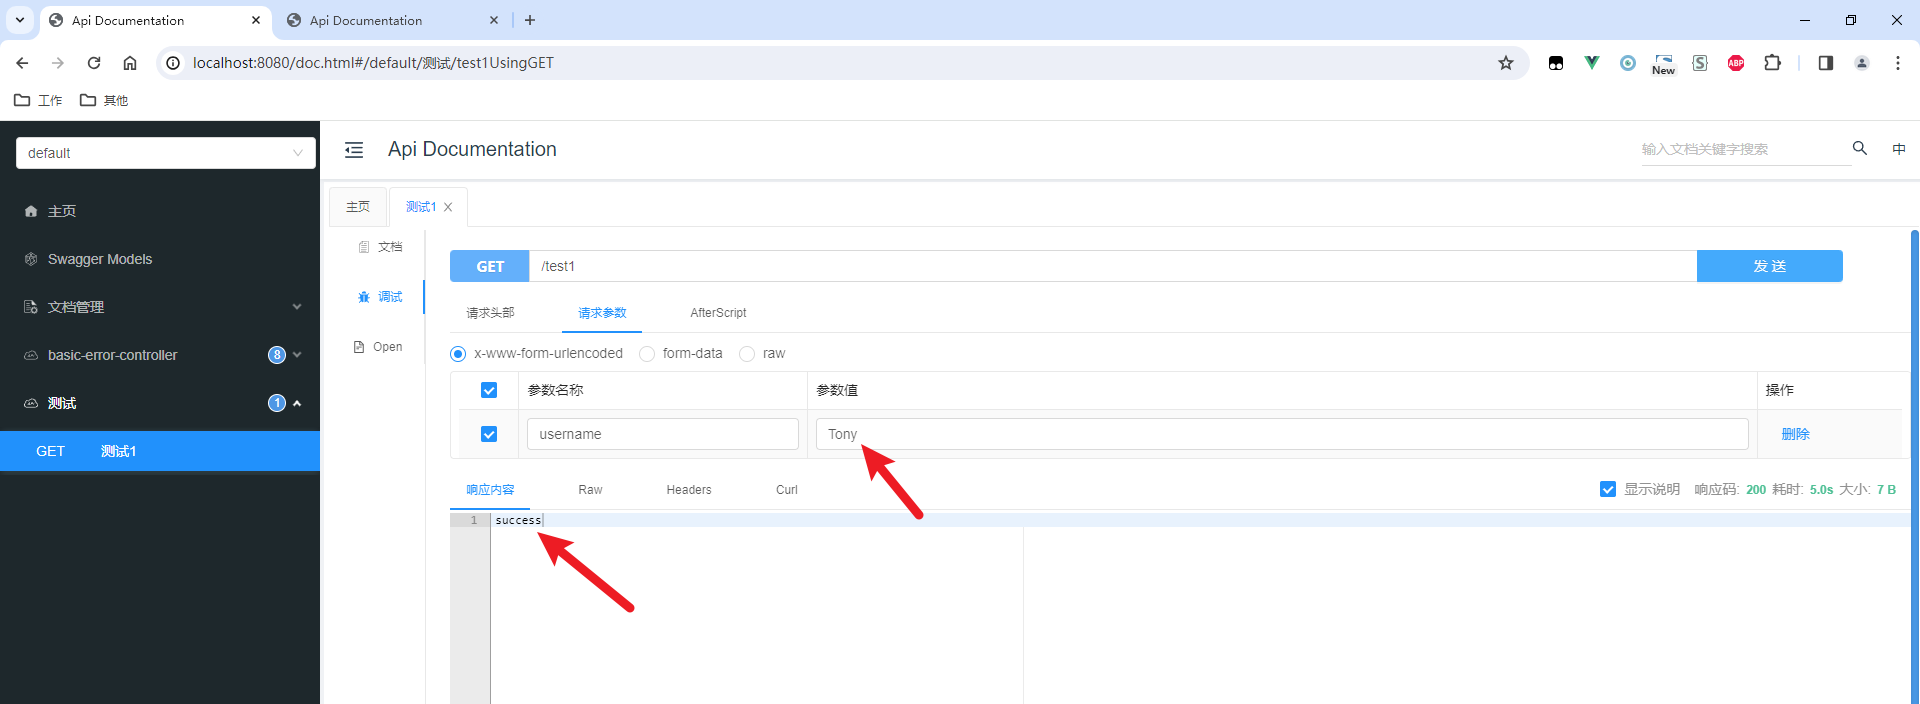Collapse the sidebar menu fold icon
Screen dimensions: 1920x704
354,150
